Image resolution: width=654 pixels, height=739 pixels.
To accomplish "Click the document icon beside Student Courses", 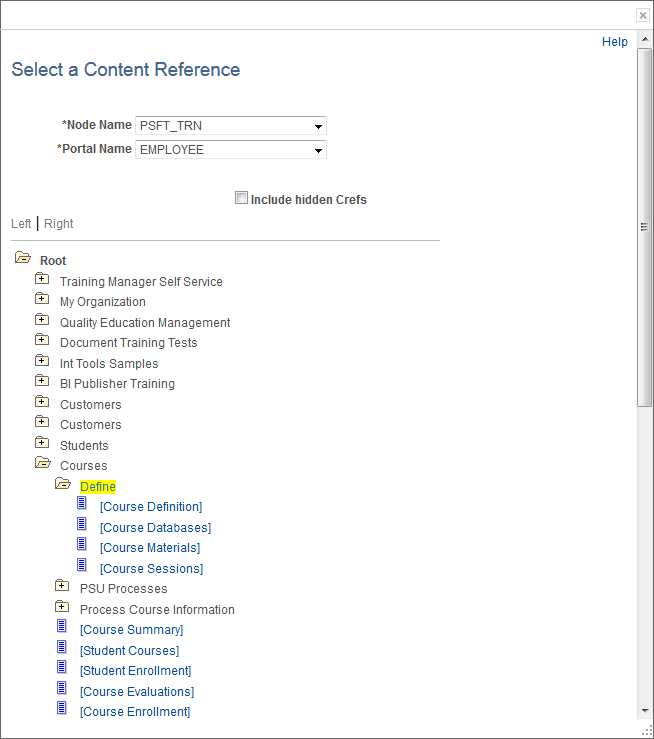I will pyautogui.click(x=62, y=647).
